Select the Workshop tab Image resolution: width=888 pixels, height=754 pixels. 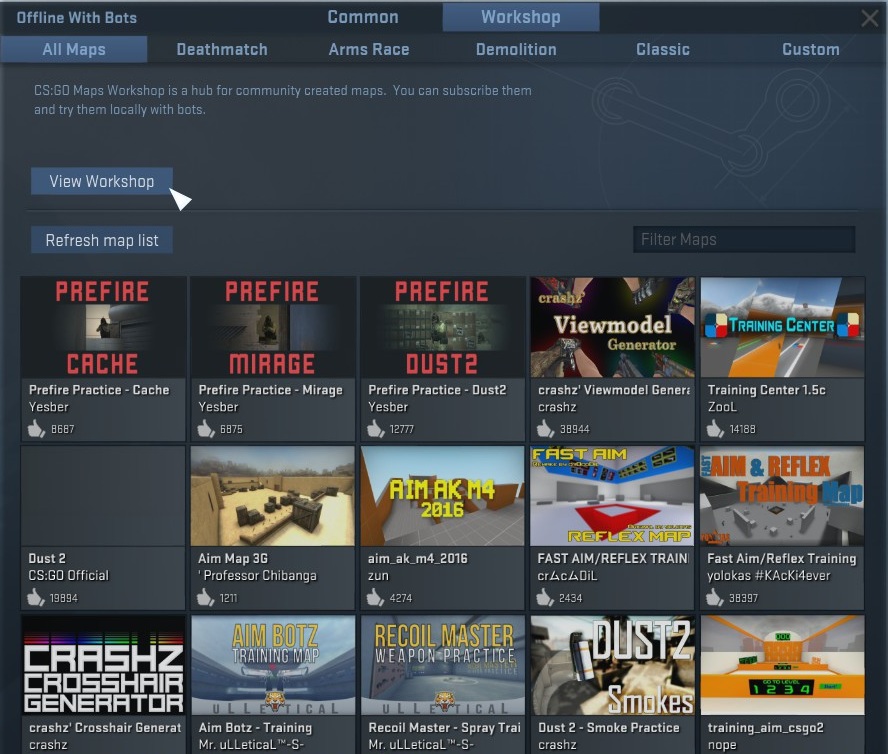(520, 17)
